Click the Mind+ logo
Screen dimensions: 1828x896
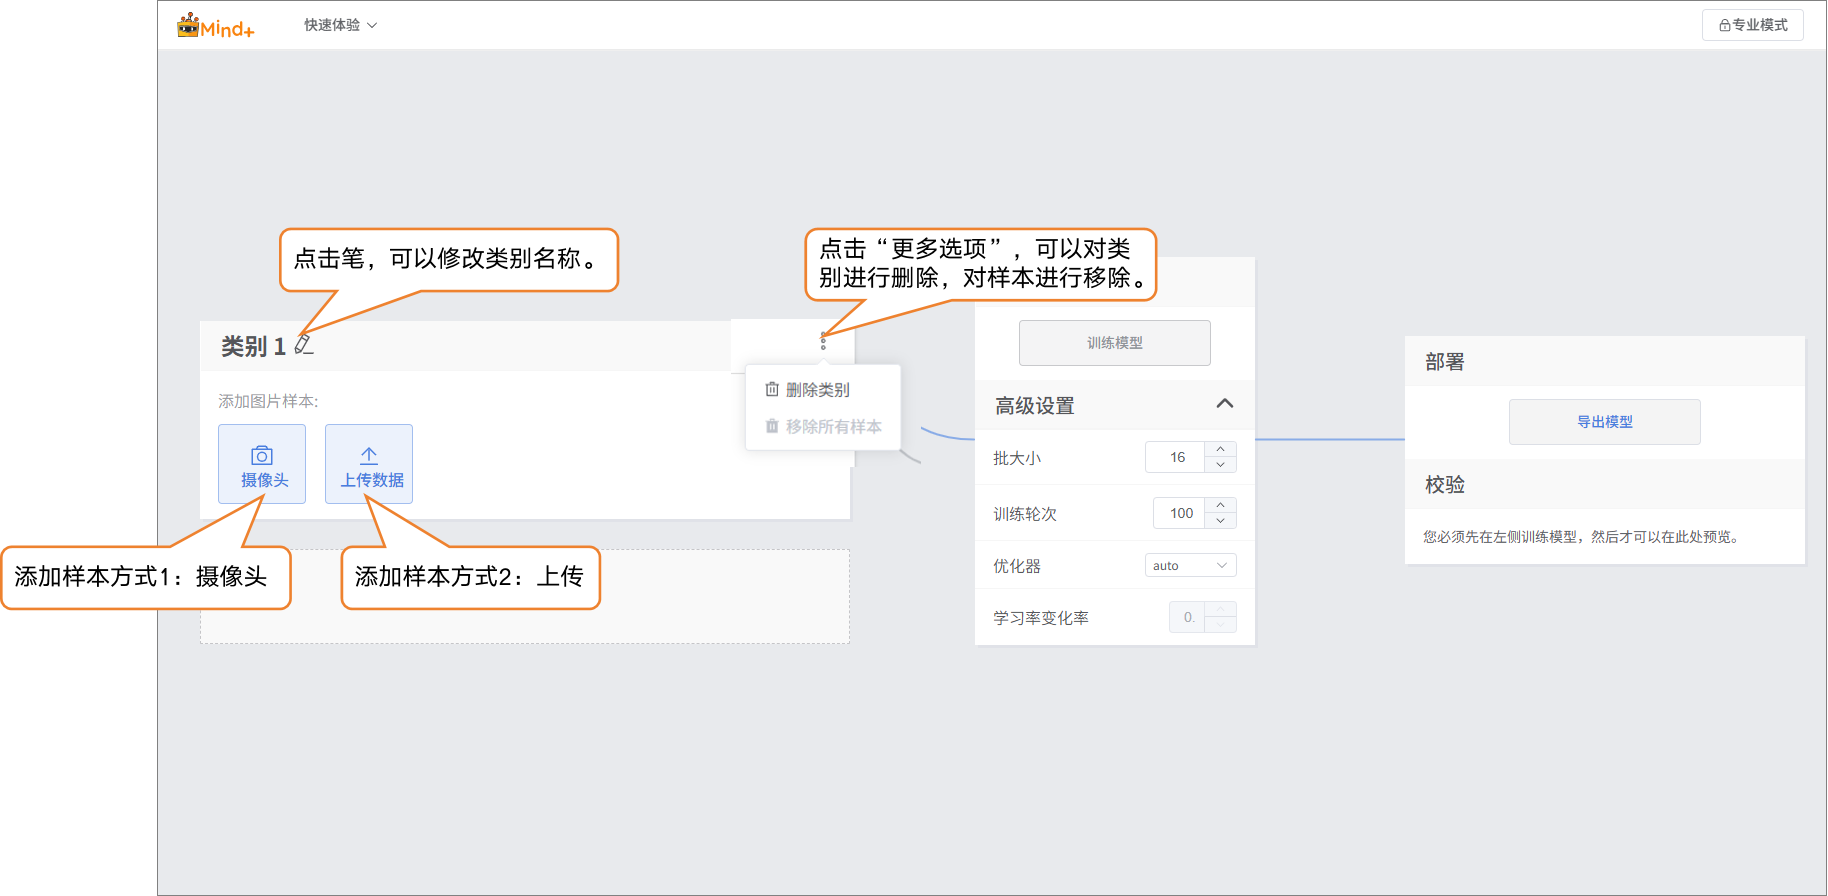point(216,26)
